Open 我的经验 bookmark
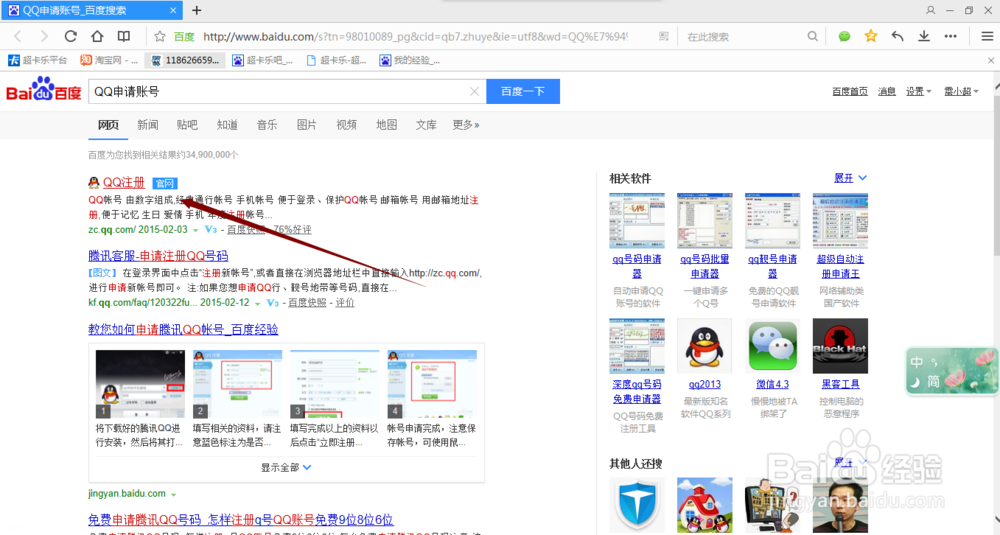1000x535 pixels. [x=410, y=60]
